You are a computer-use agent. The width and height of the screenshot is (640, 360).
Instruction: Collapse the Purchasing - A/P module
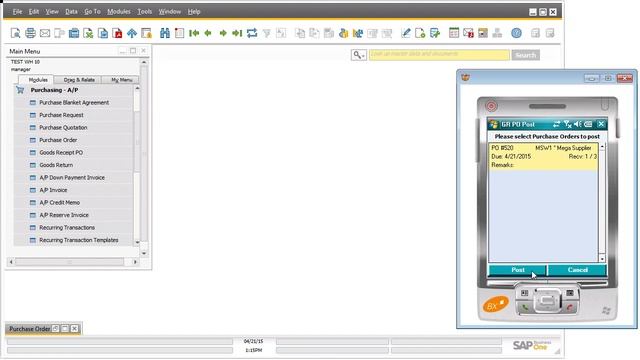pyautogui.click(x=54, y=90)
